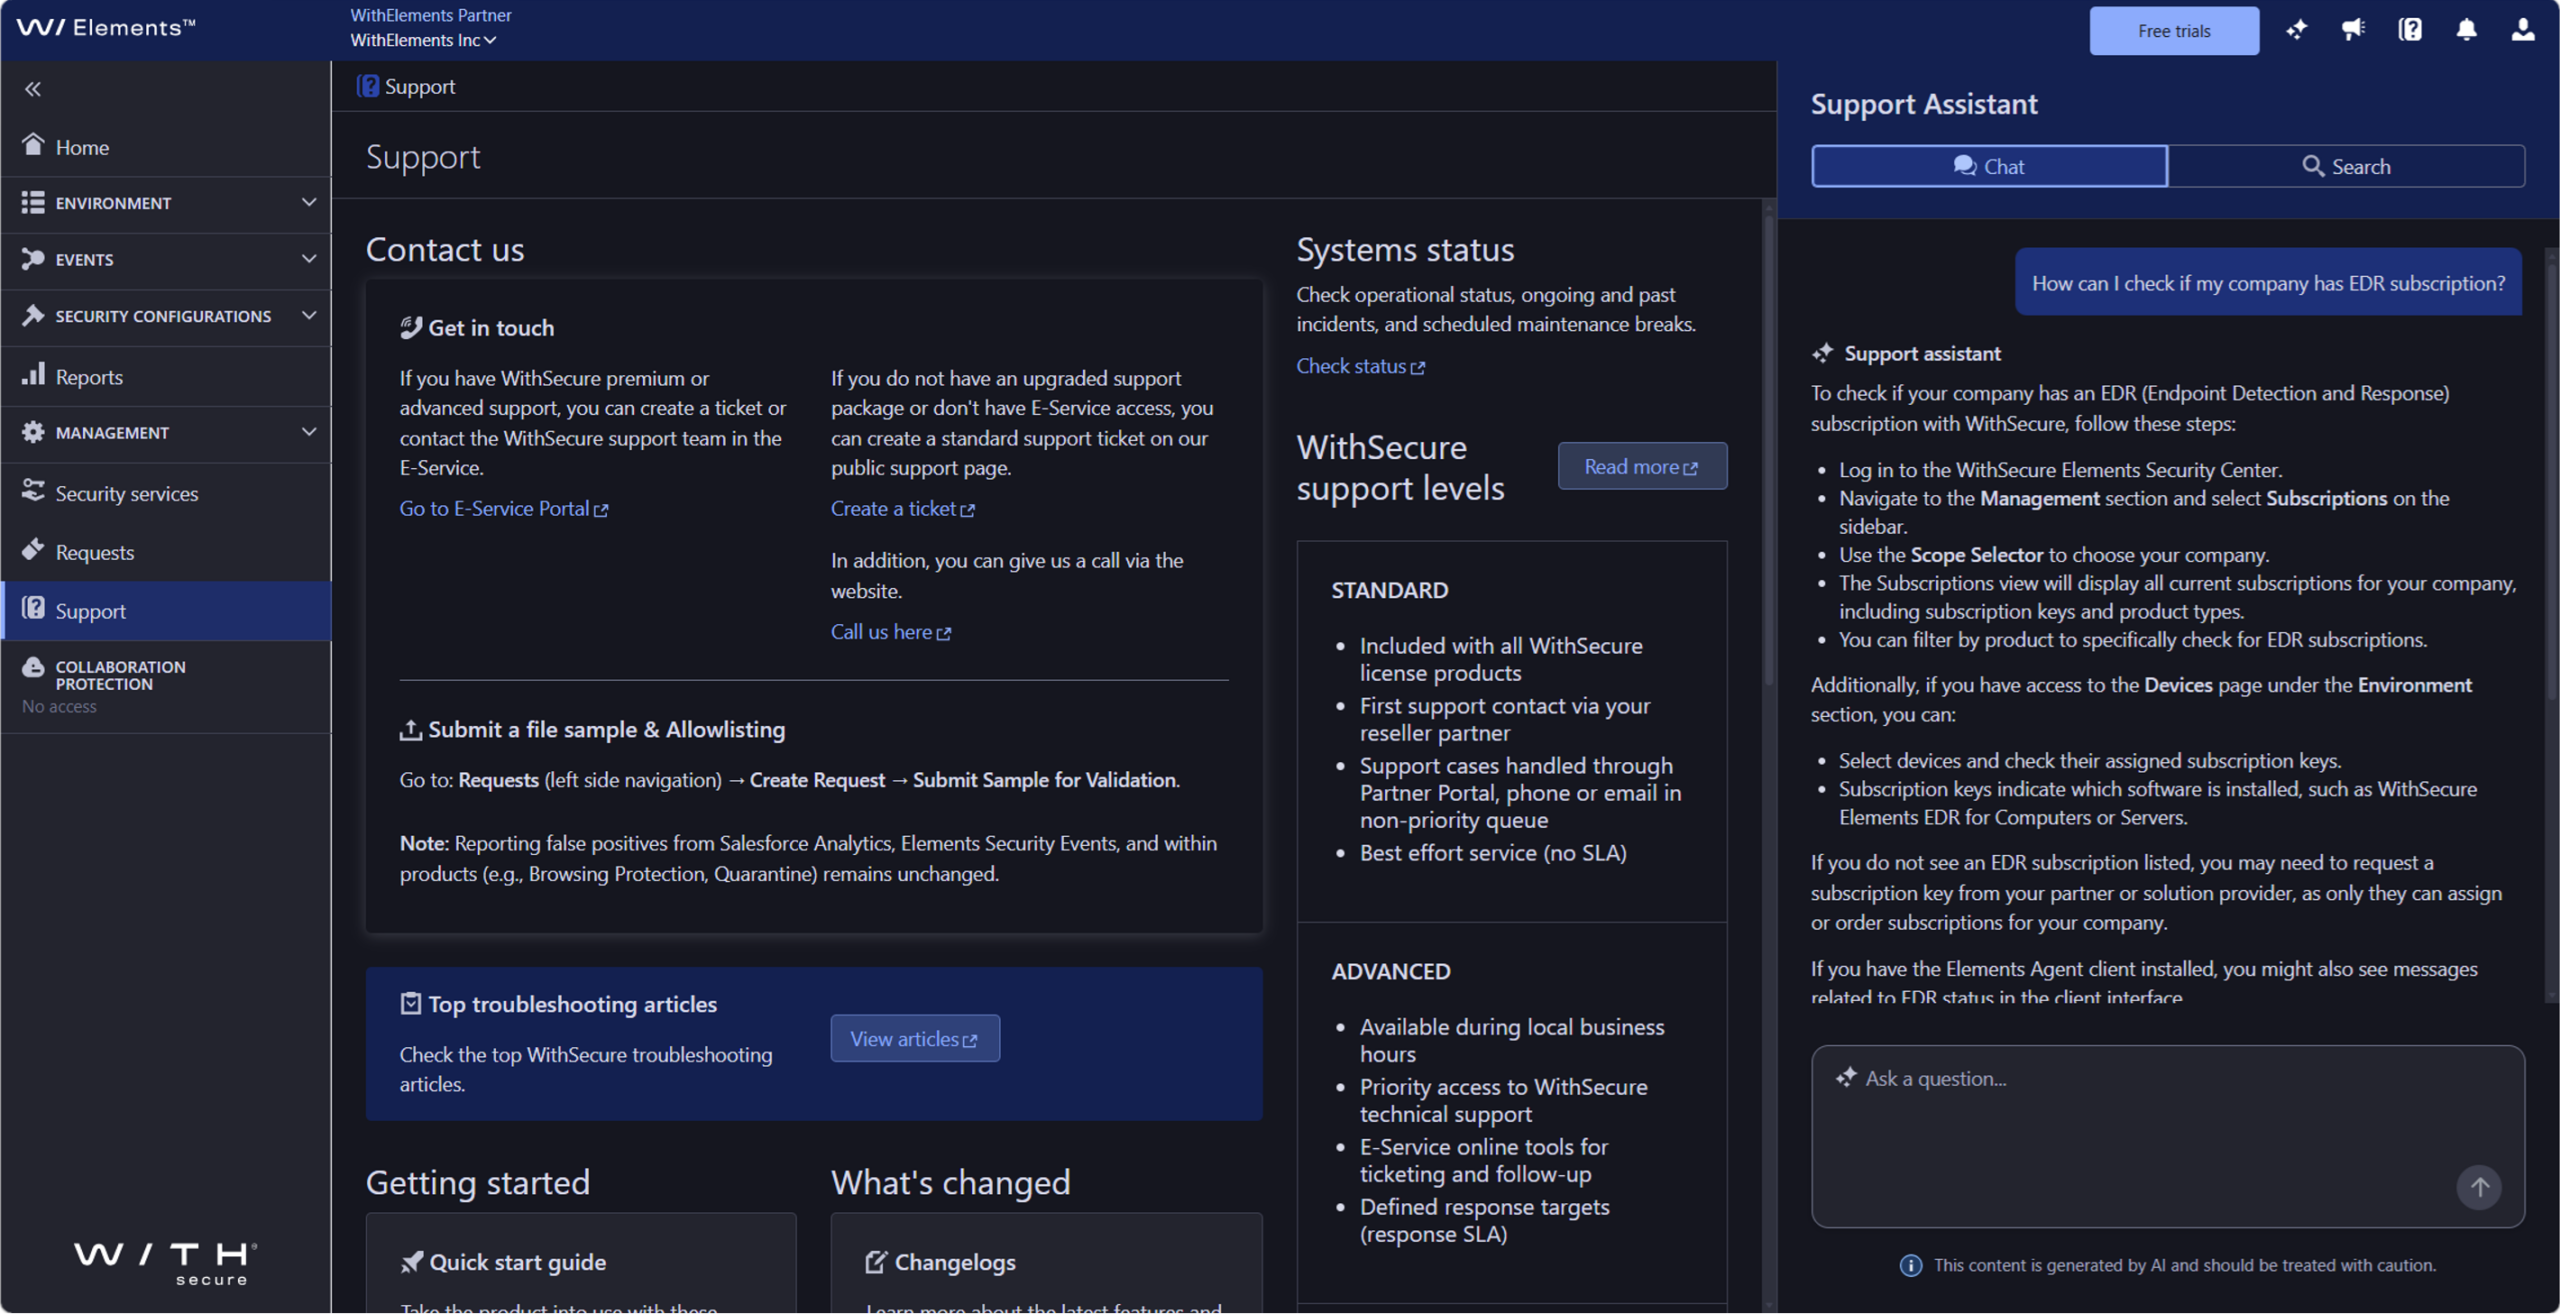The image size is (2560, 1314).
Task: Click the WithElements Partner text in header
Action: click(x=430, y=15)
